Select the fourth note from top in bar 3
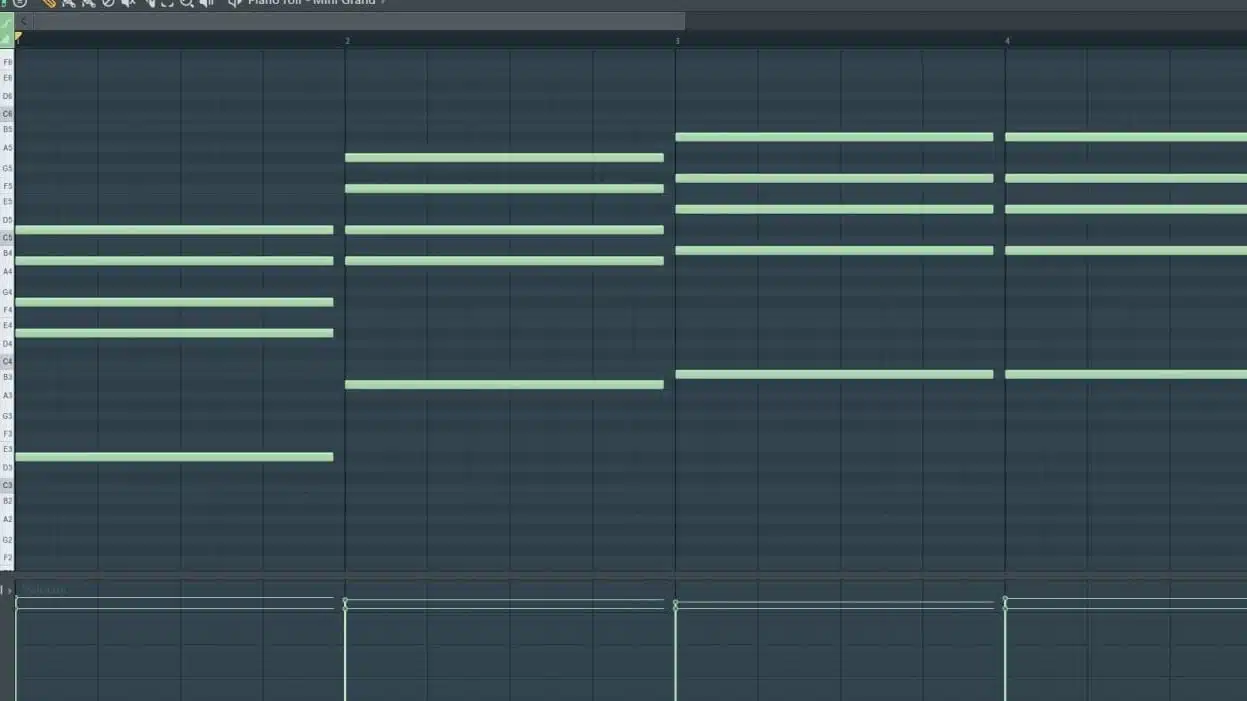The image size is (1247, 701). [834, 250]
